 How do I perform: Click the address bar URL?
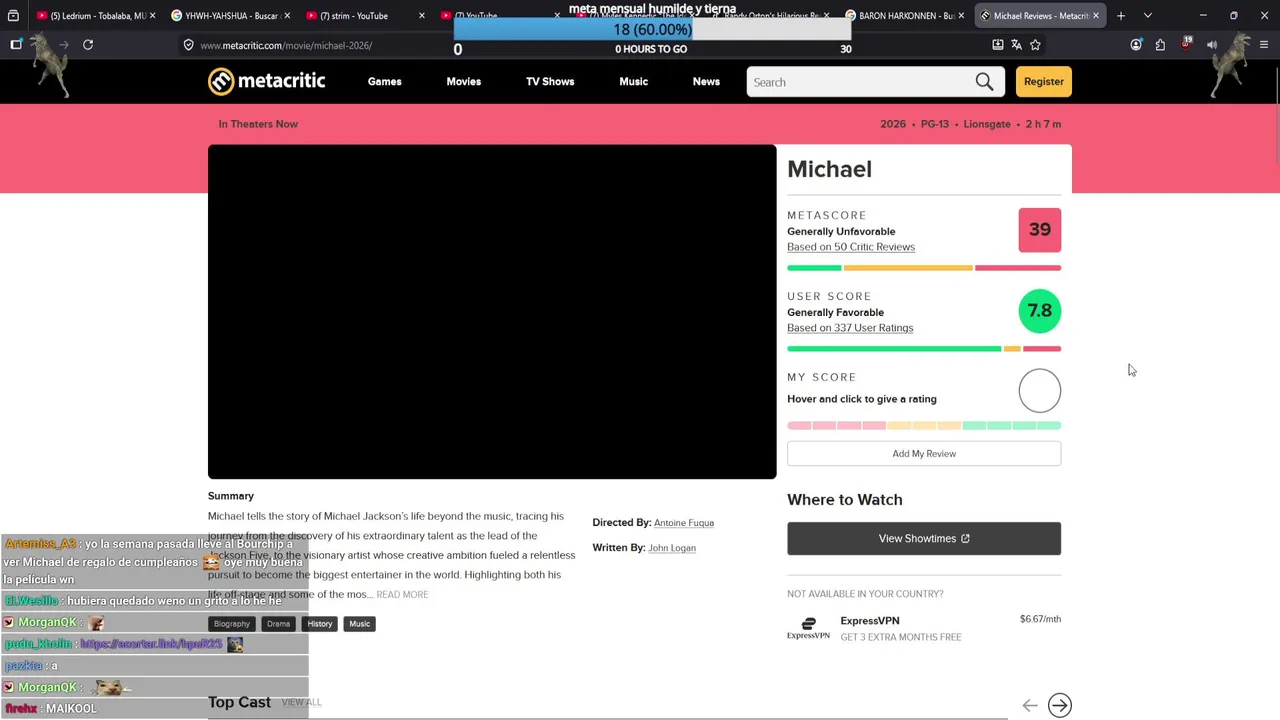point(286,46)
